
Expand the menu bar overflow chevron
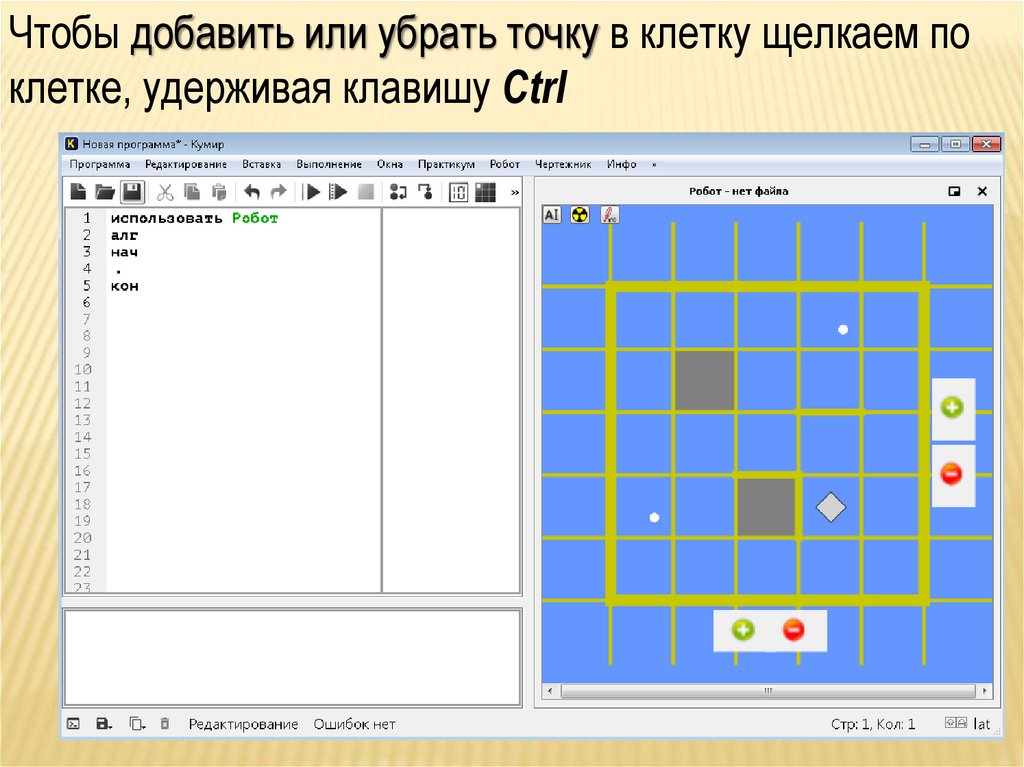[654, 164]
